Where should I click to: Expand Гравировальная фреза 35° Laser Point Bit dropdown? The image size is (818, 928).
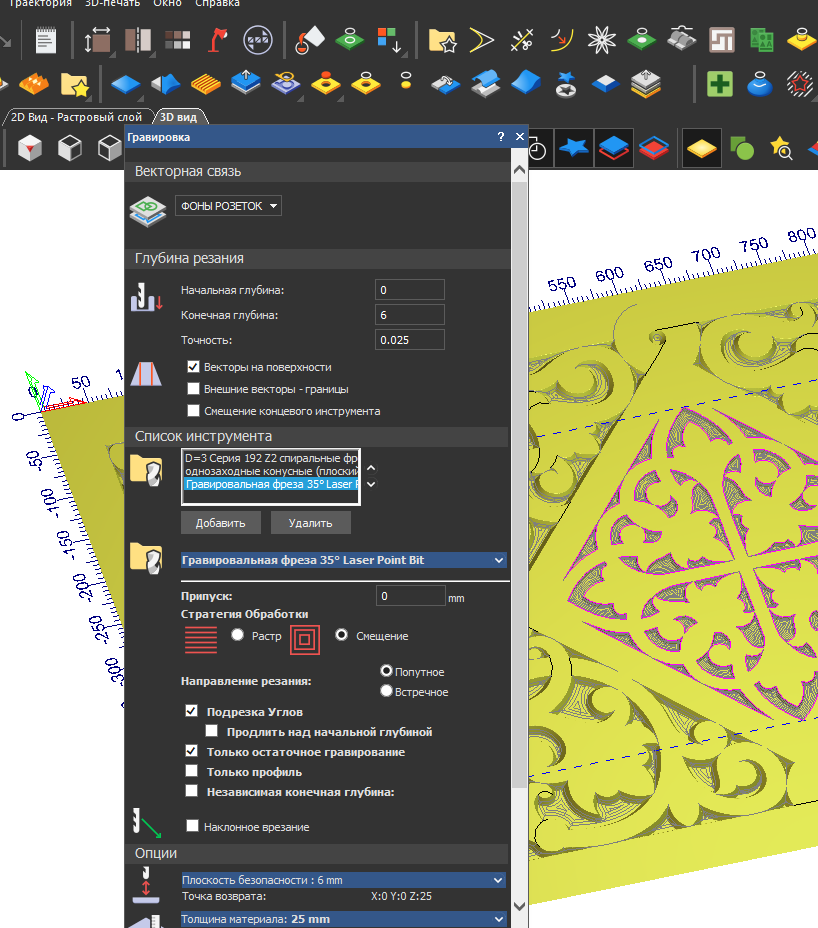pyautogui.click(x=343, y=560)
